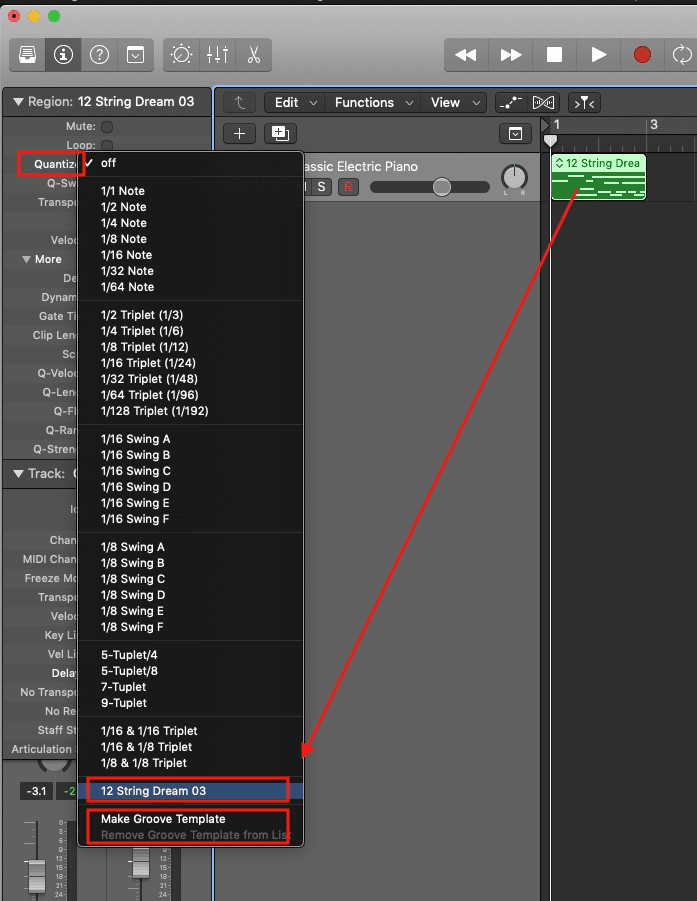Rewind the playhead
The image size is (697, 901).
click(466, 55)
